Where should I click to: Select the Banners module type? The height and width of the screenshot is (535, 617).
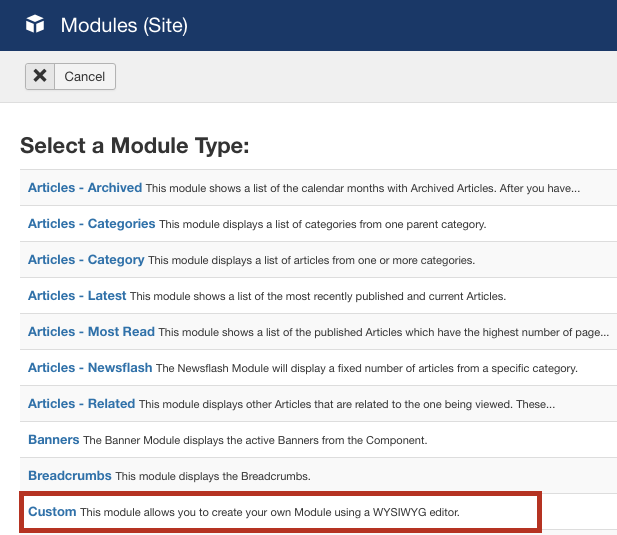54,439
